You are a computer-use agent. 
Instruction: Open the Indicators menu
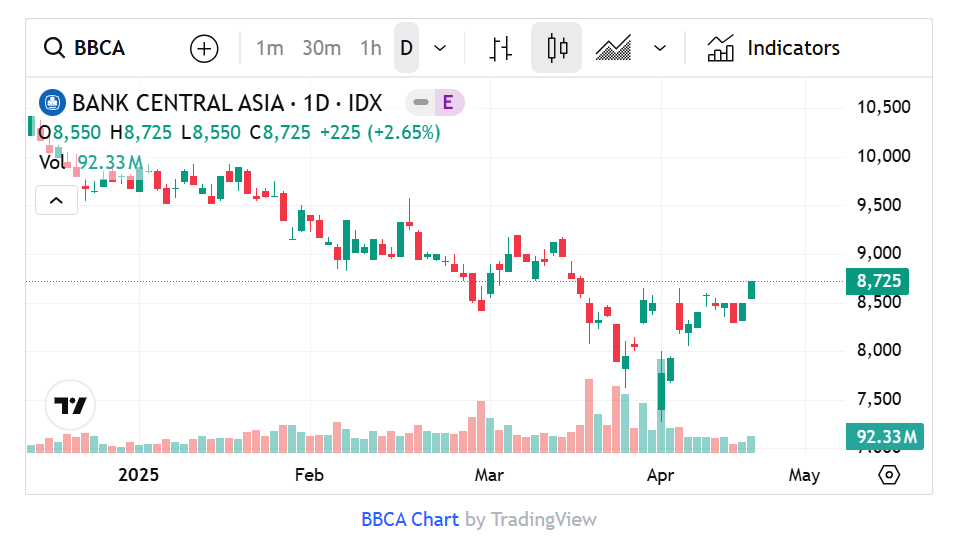[774, 48]
